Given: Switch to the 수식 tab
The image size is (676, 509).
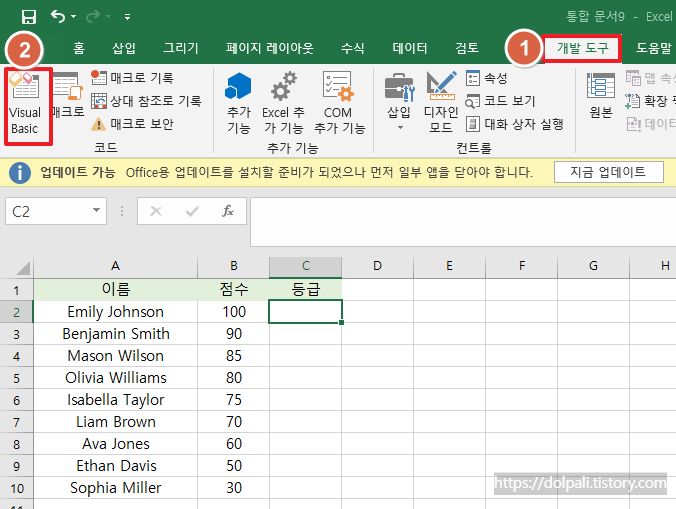Looking at the screenshot, I should (x=353, y=48).
